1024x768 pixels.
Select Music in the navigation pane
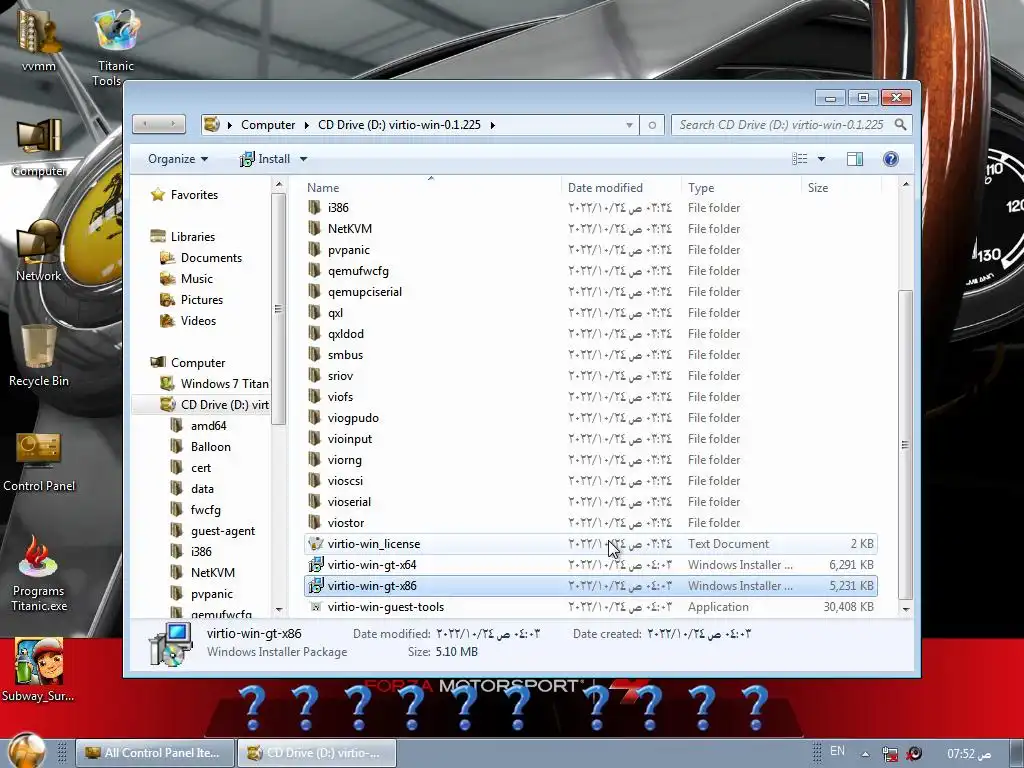(197, 279)
